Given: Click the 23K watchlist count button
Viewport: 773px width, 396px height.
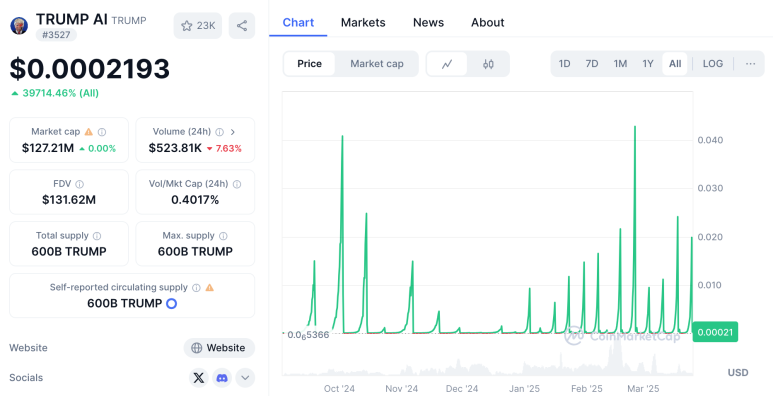Looking at the screenshot, I should (x=198, y=26).
